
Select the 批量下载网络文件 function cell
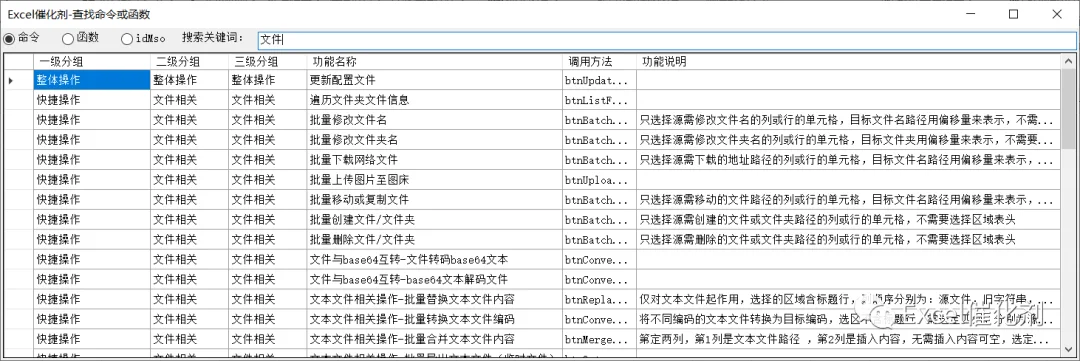pos(435,160)
